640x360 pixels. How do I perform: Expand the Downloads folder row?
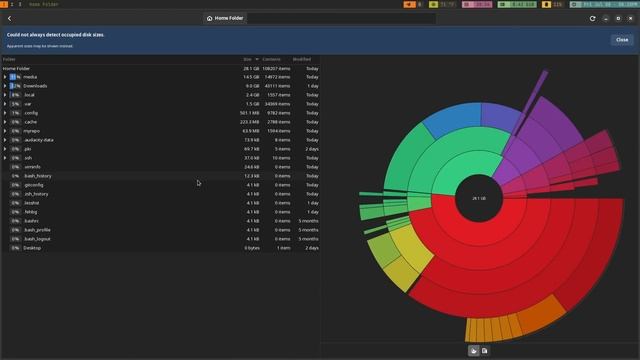pos(5,86)
